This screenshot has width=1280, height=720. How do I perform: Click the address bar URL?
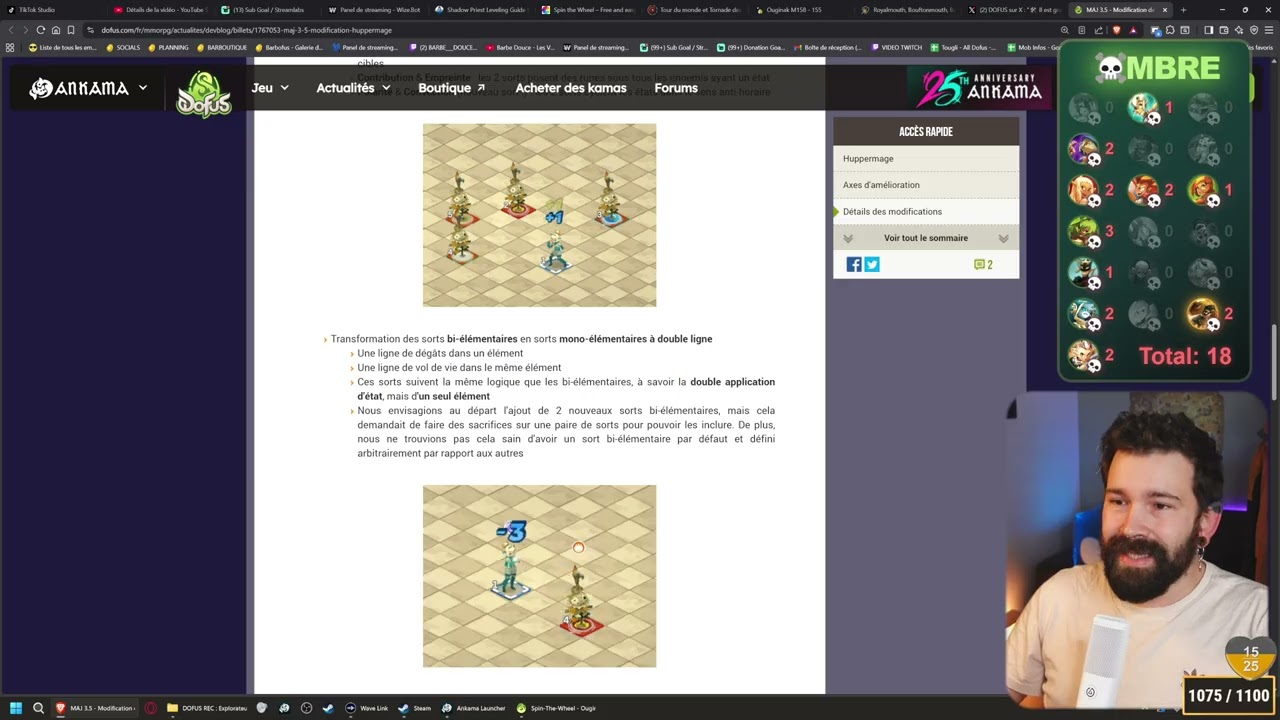246,30
